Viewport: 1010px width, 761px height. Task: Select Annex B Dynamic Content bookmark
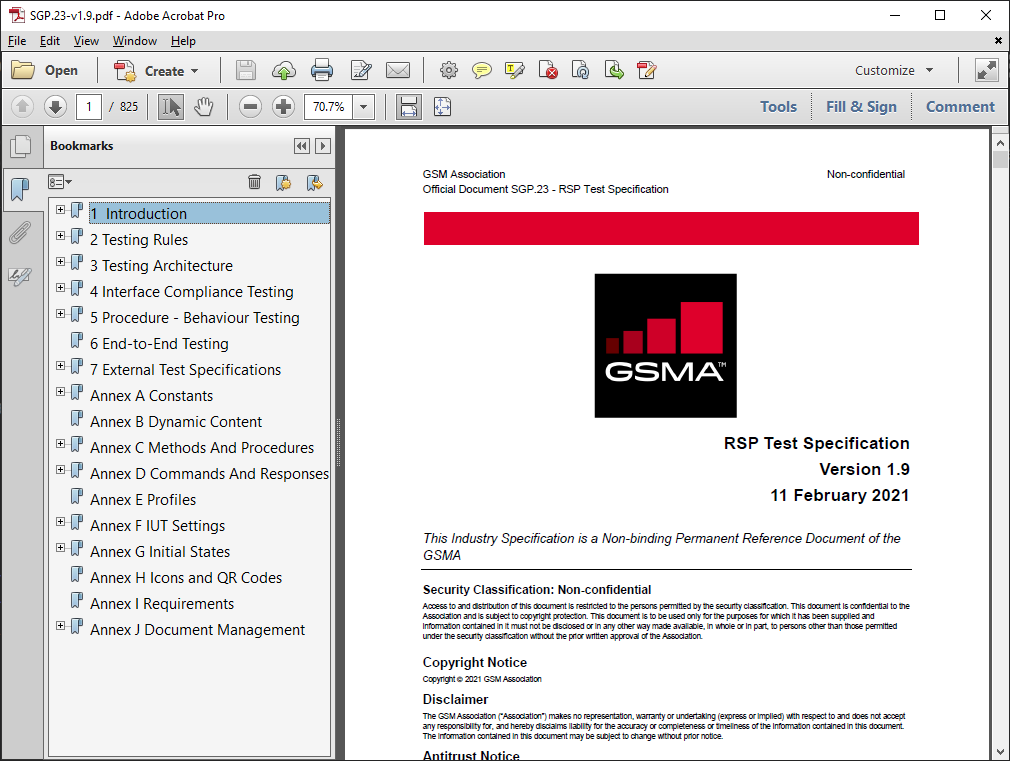(176, 421)
